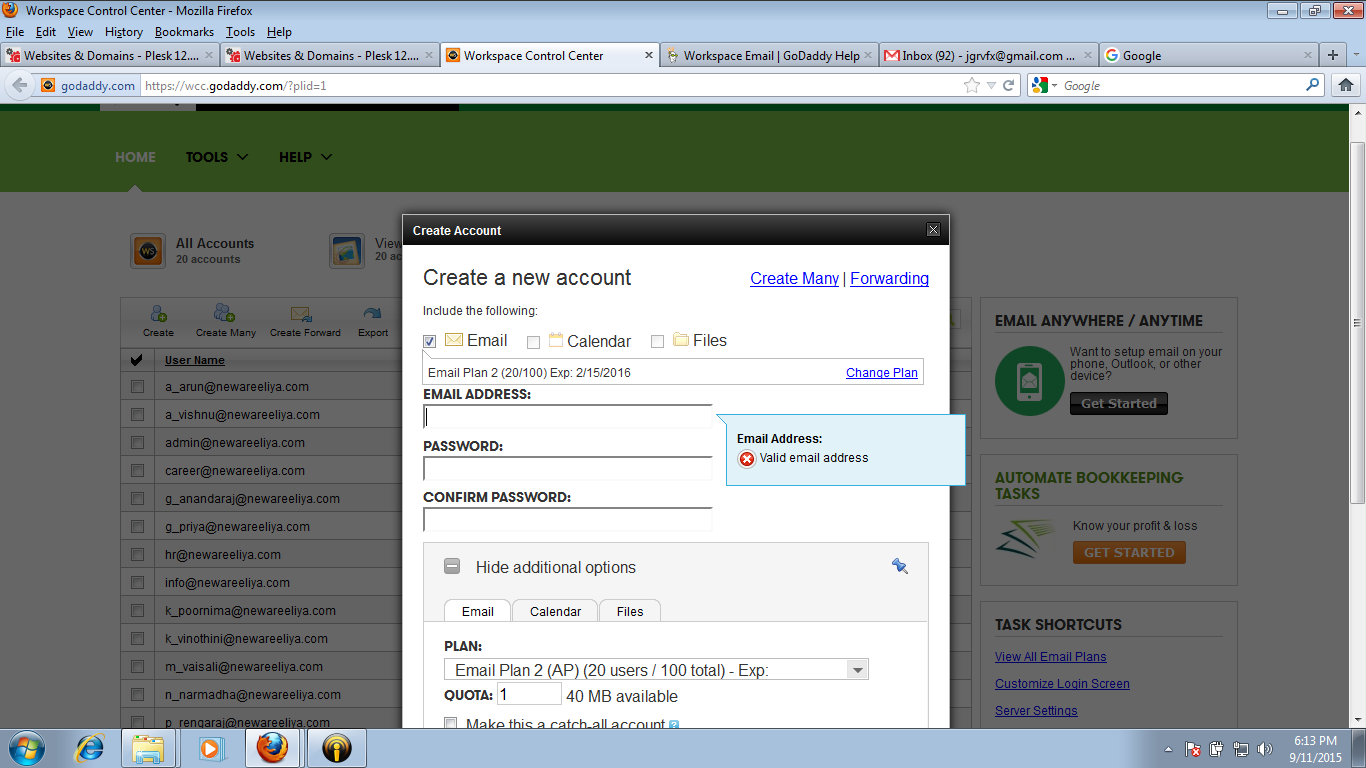The image size is (1366, 768).
Task: Open the Firefox home page icon
Action: (1347, 86)
